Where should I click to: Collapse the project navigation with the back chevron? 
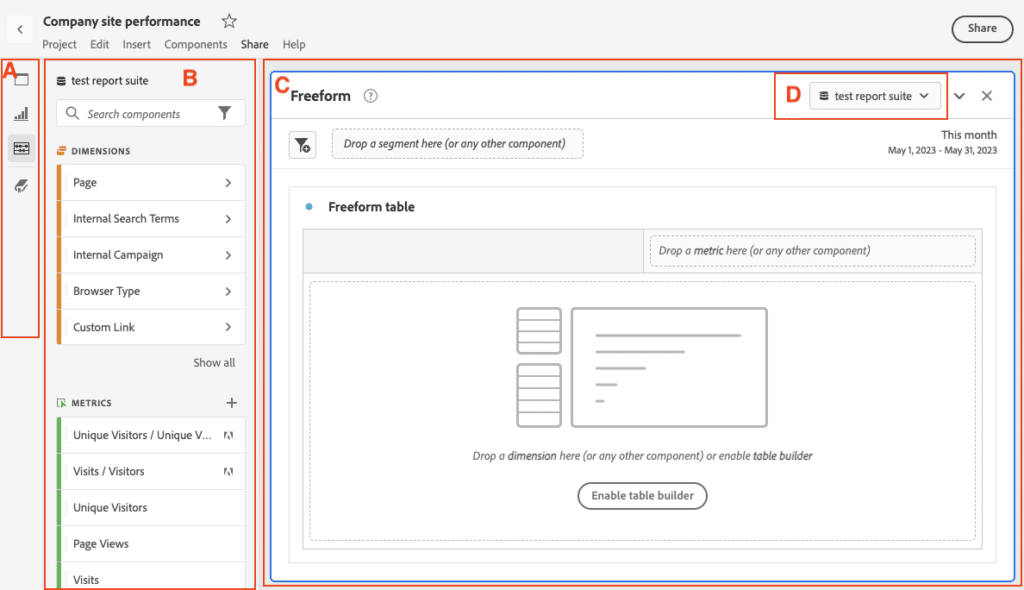[x=20, y=28]
